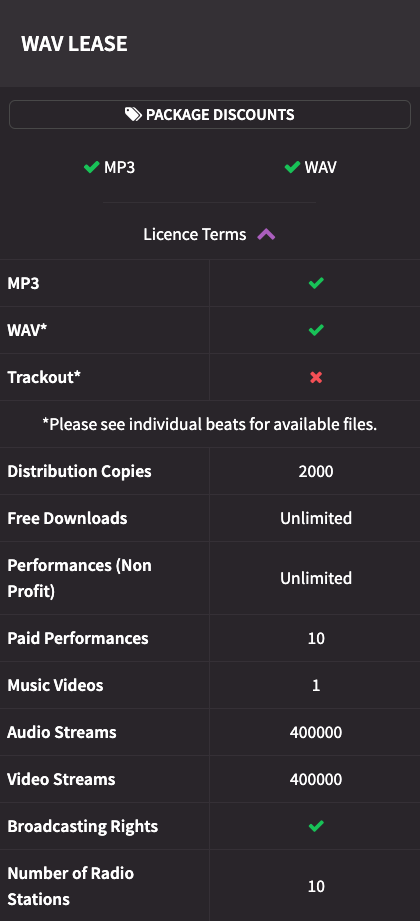Viewport: 420px width, 921px height.
Task: Click the green check in MP3 row
Action: (316, 283)
